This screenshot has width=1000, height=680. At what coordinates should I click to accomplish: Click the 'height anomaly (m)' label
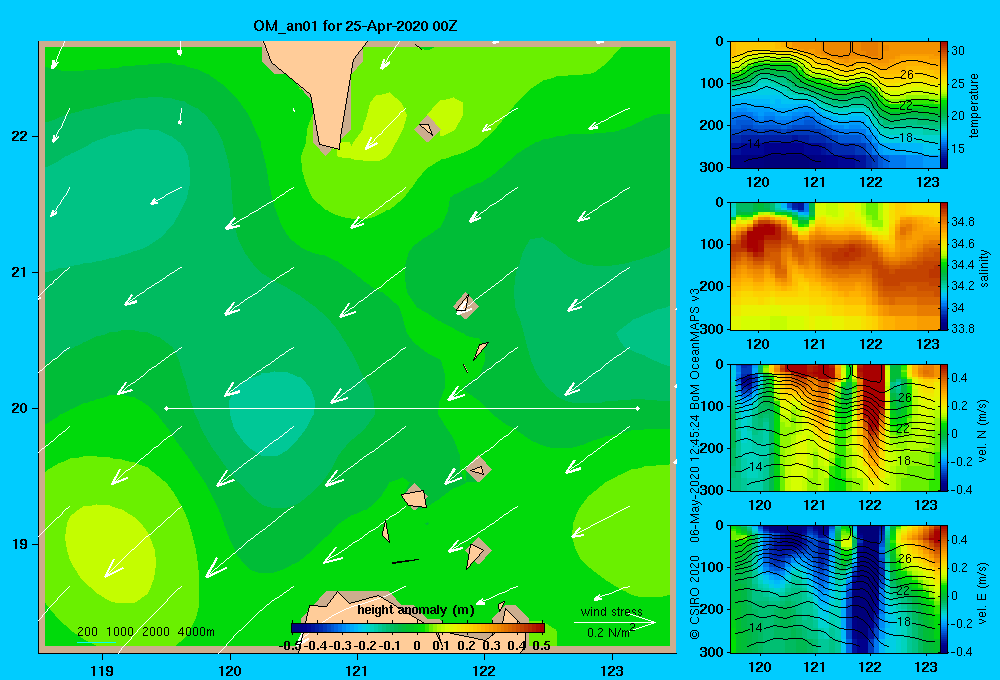416,610
